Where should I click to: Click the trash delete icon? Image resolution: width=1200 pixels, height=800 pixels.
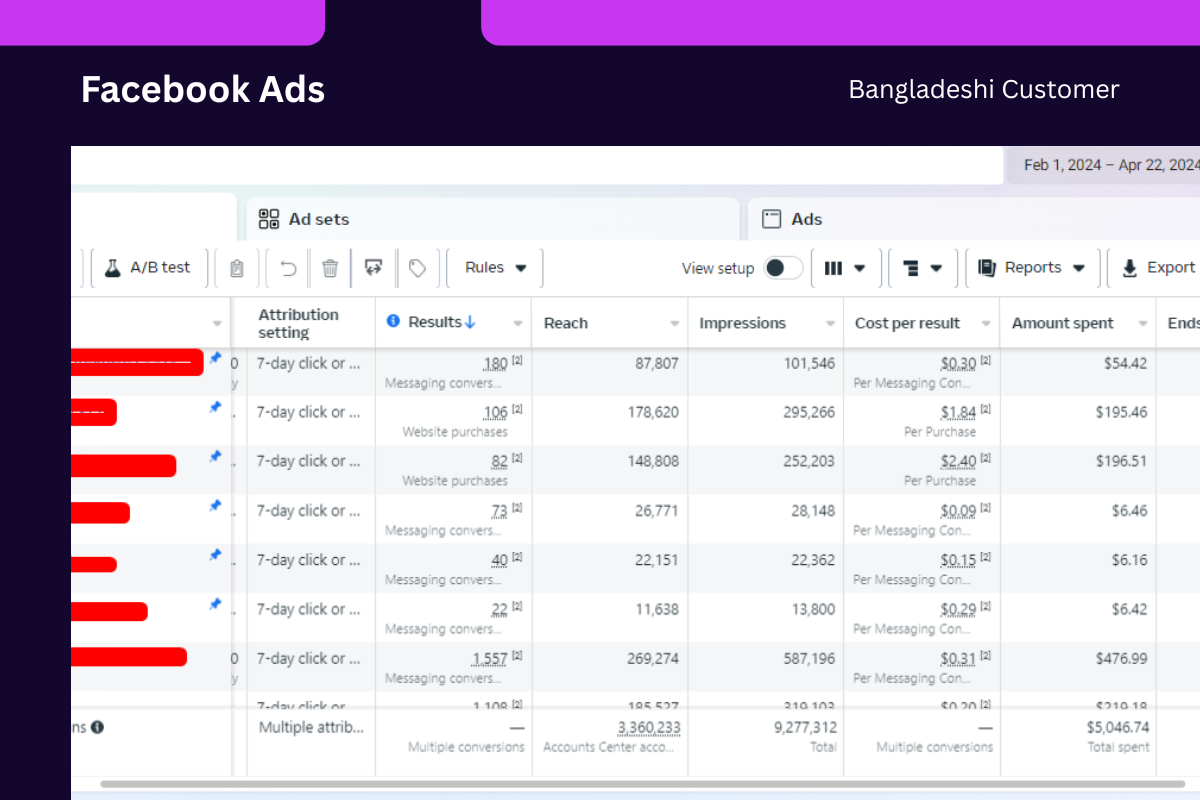(330, 268)
